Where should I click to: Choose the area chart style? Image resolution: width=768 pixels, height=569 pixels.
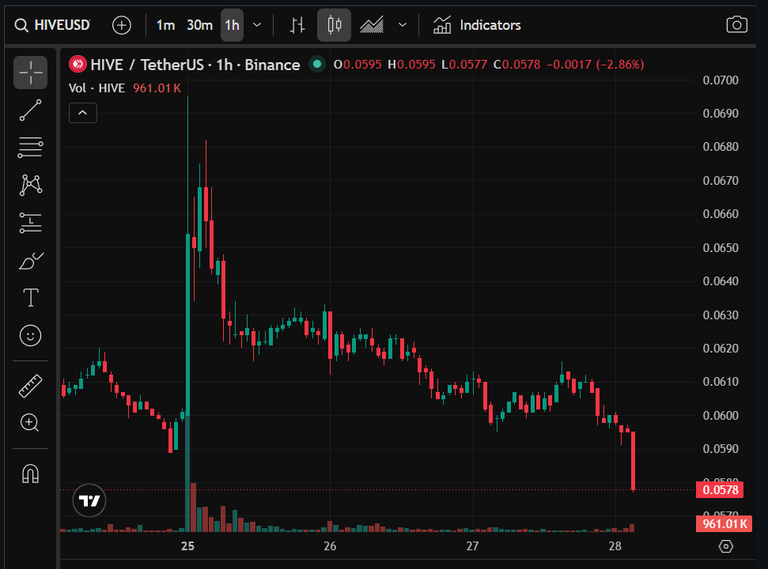(x=372, y=25)
